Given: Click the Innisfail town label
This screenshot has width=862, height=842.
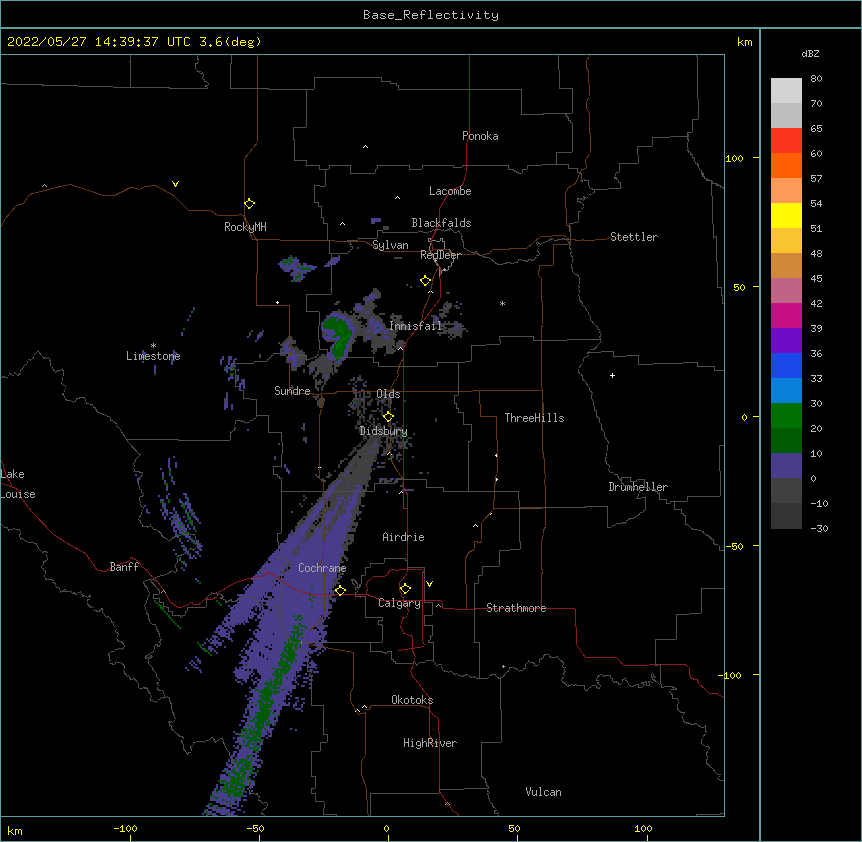Looking at the screenshot, I should point(416,326).
